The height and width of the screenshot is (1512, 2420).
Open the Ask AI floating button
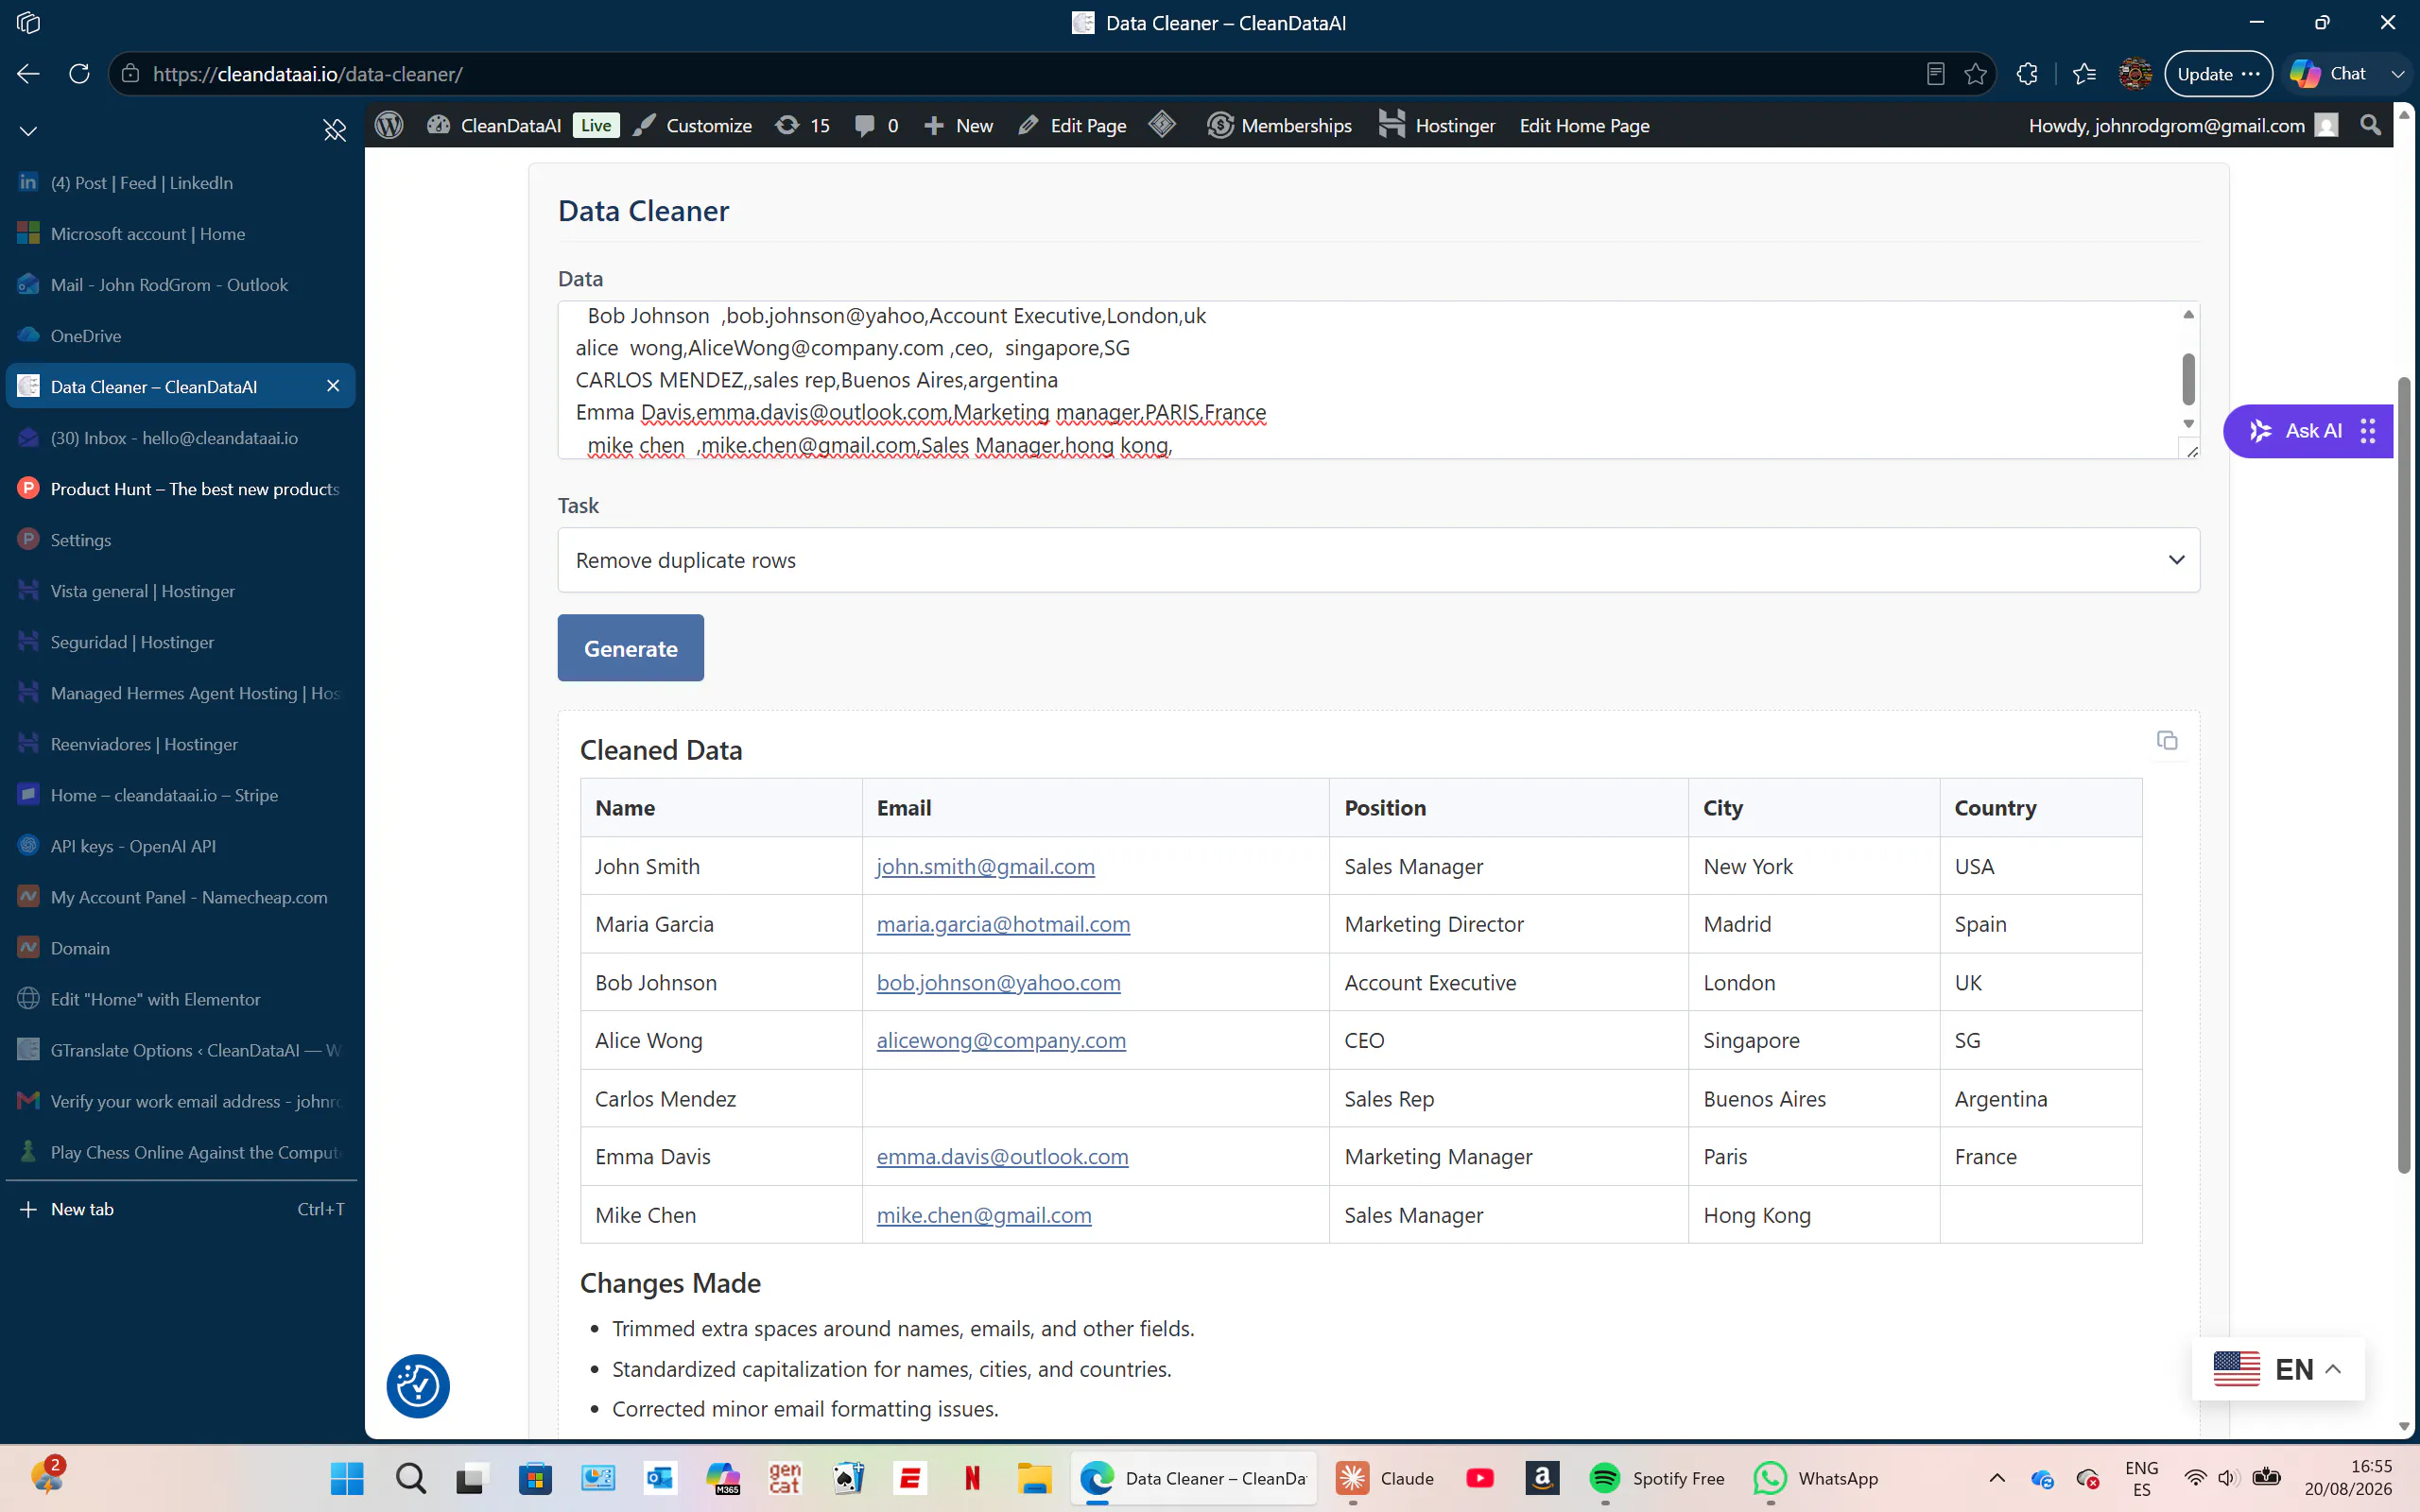[x=2308, y=431]
